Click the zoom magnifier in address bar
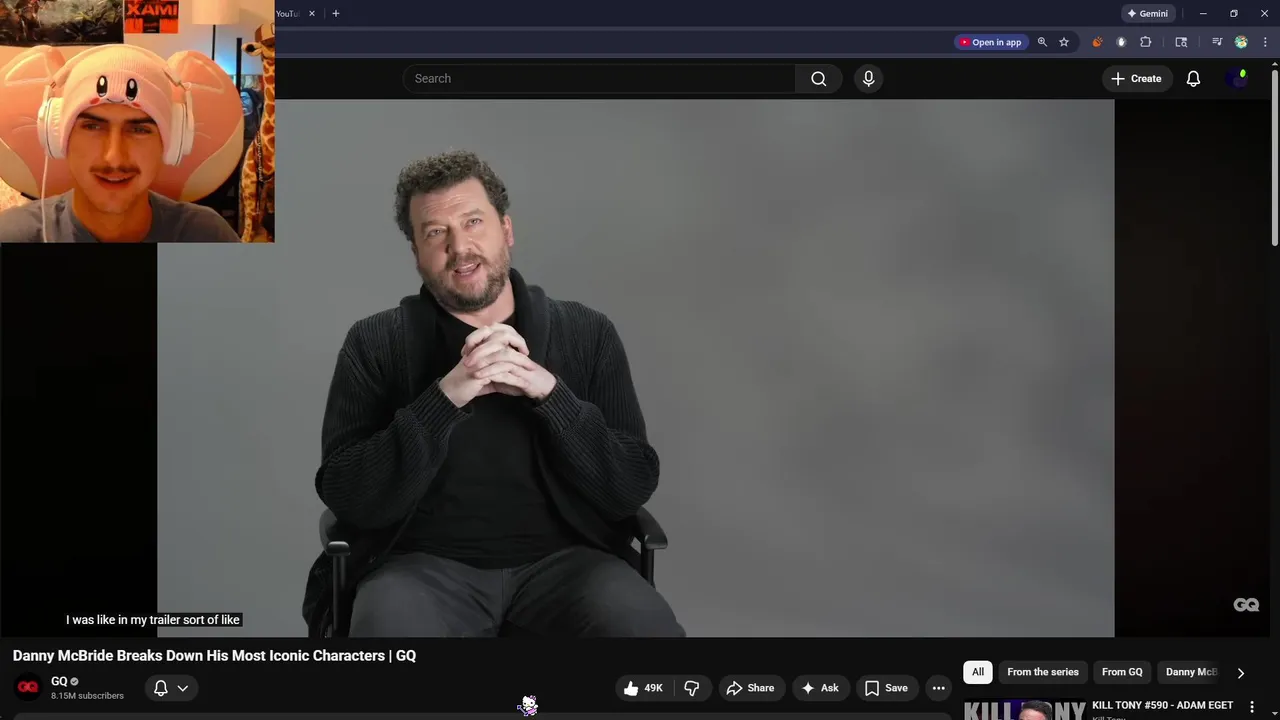The height and width of the screenshot is (720, 1280). point(1042,42)
